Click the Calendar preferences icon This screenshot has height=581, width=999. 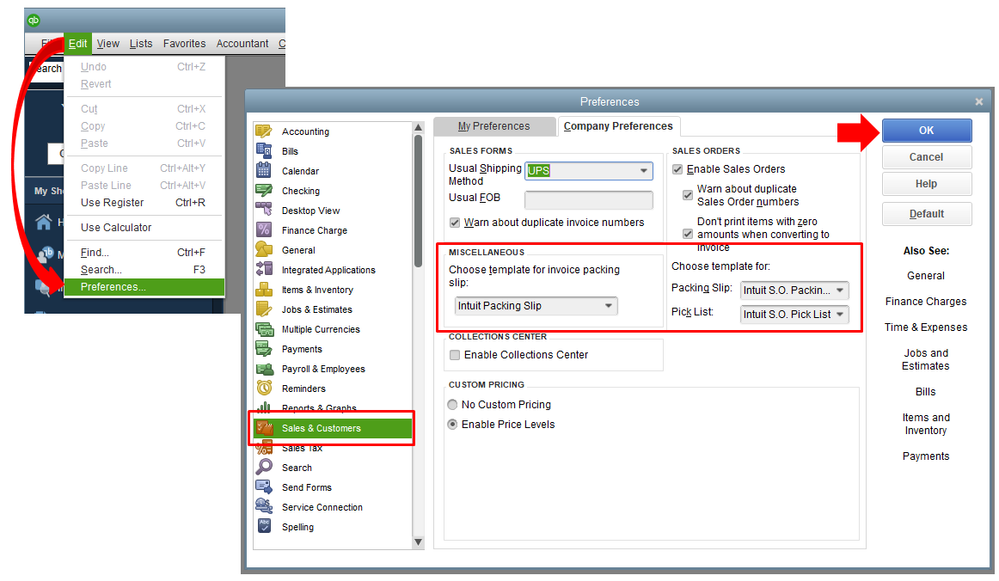[264, 171]
